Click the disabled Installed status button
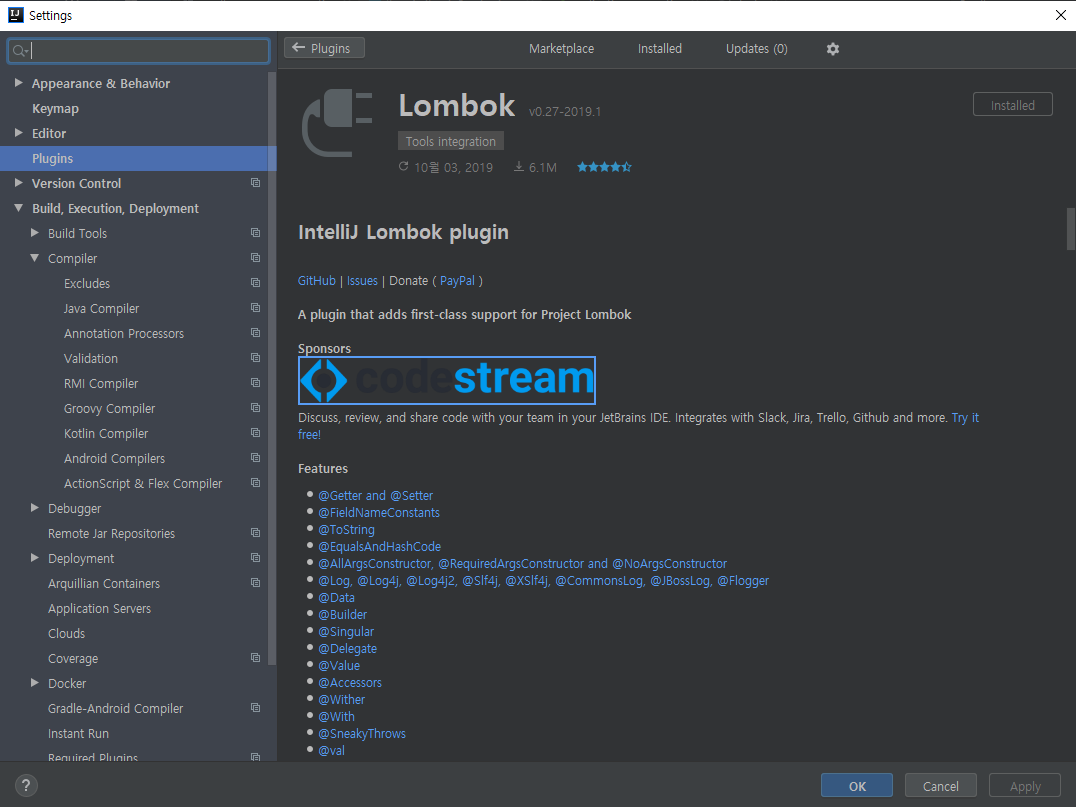1076x807 pixels. pyautogui.click(x=1012, y=105)
